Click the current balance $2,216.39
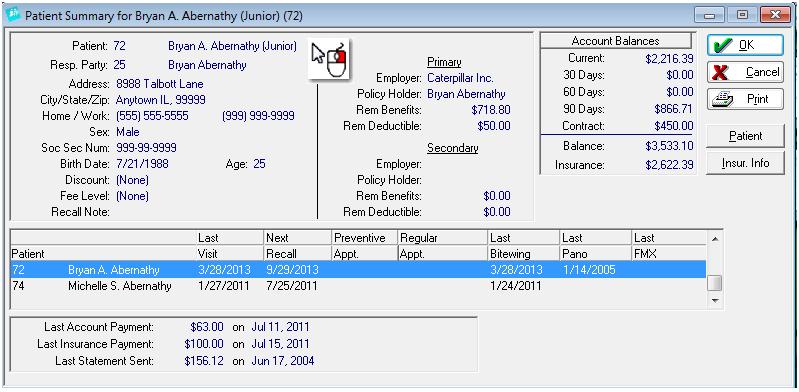The height and width of the screenshot is (392, 799). tap(669, 58)
